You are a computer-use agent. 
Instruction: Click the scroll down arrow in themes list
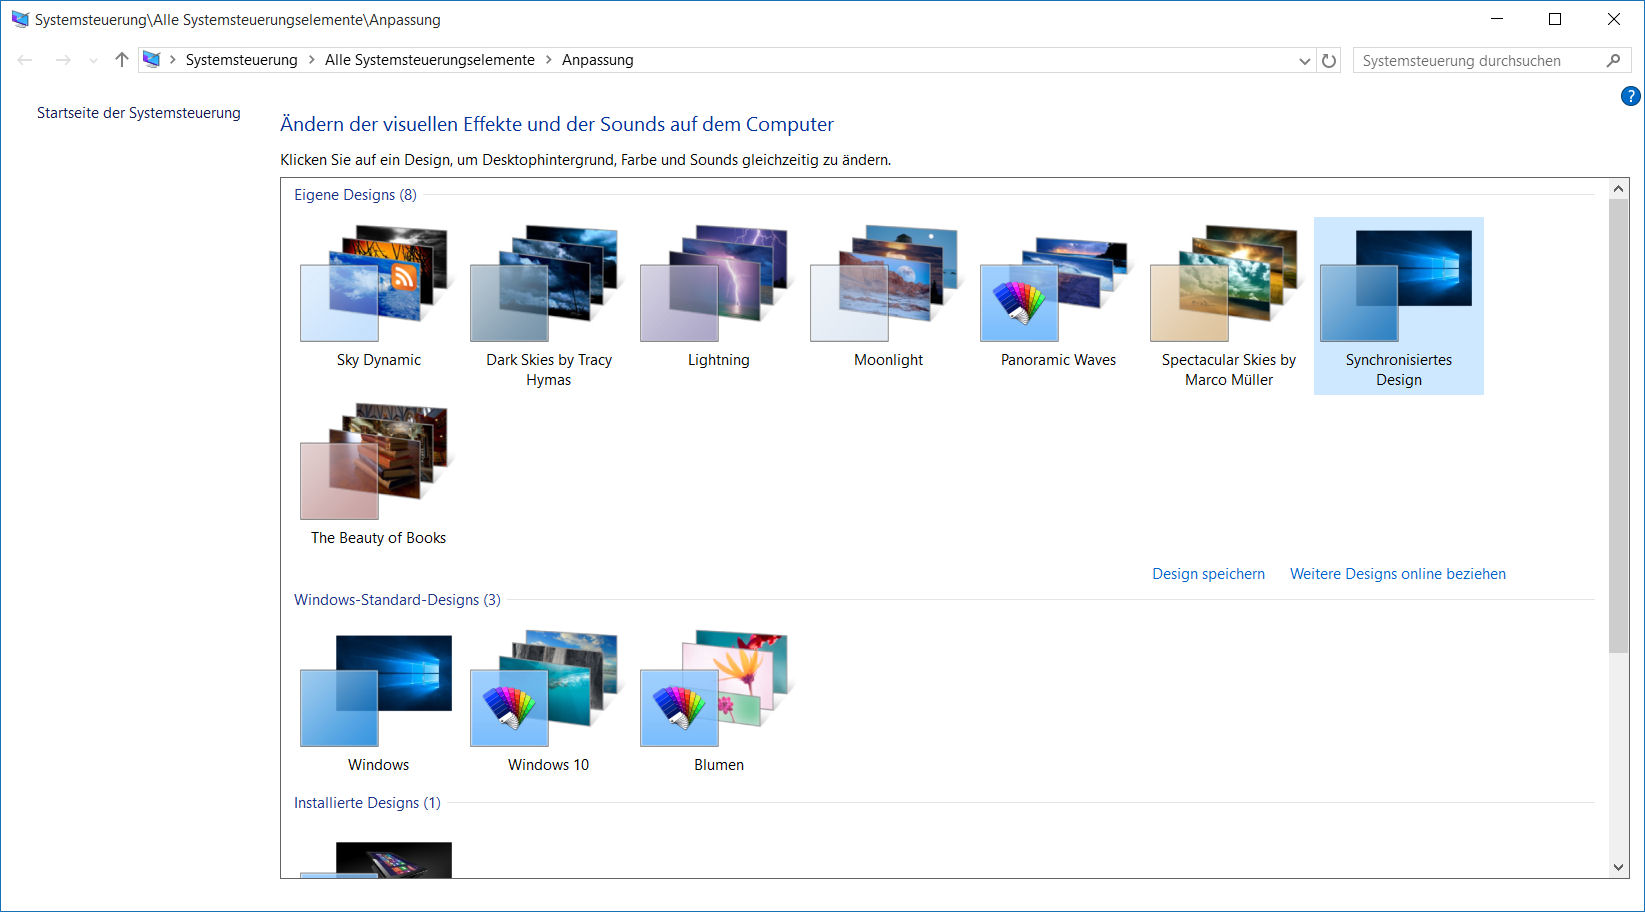pyautogui.click(x=1618, y=867)
